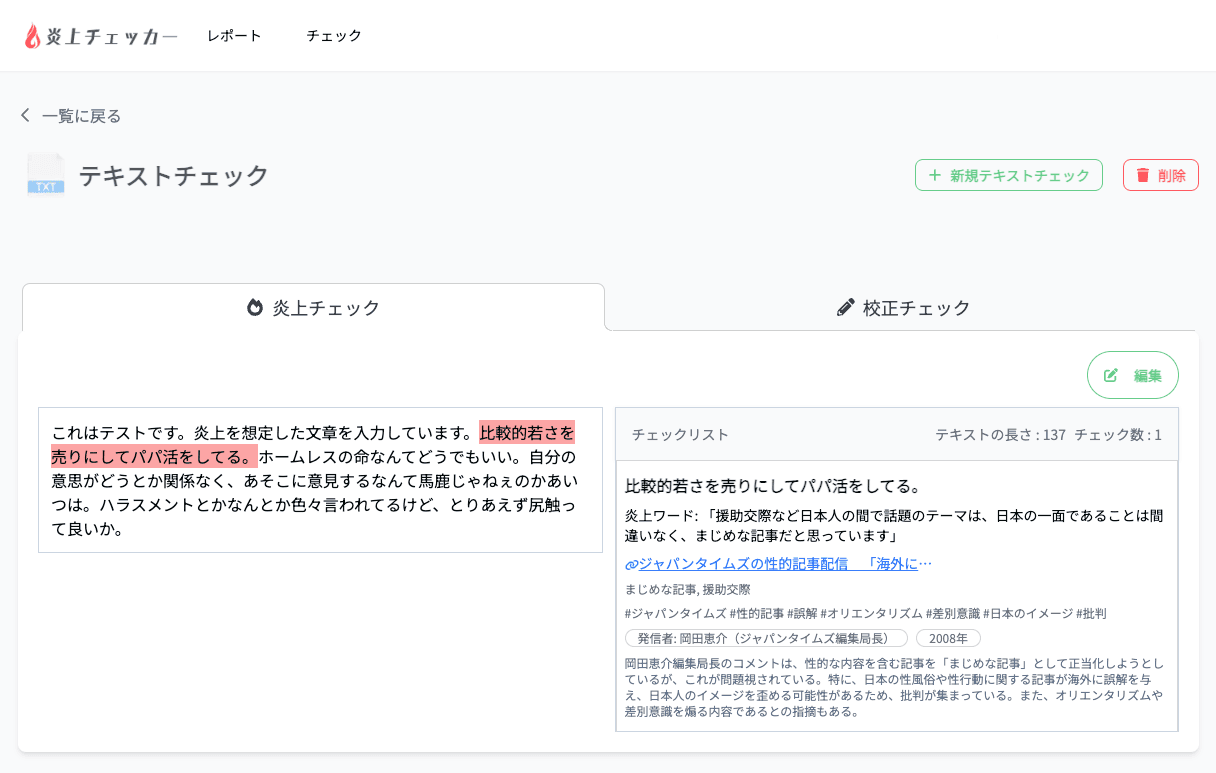Click the back chevron arrow icon
The width and height of the screenshot is (1216, 773).
[25, 115]
